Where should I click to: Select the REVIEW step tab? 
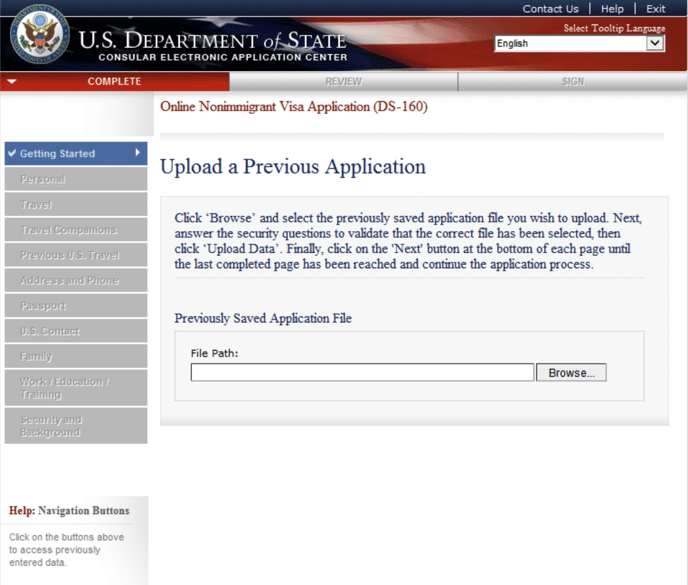[x=343, y=82]
